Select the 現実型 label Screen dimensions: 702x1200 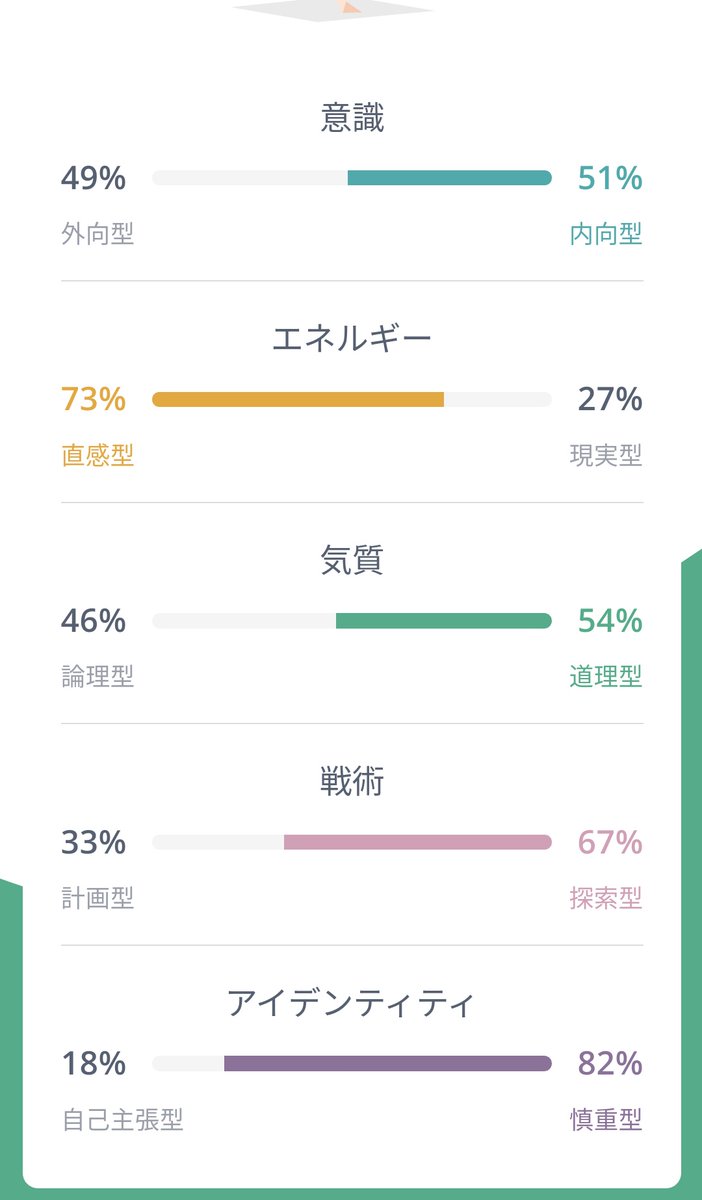click(605, 456)
